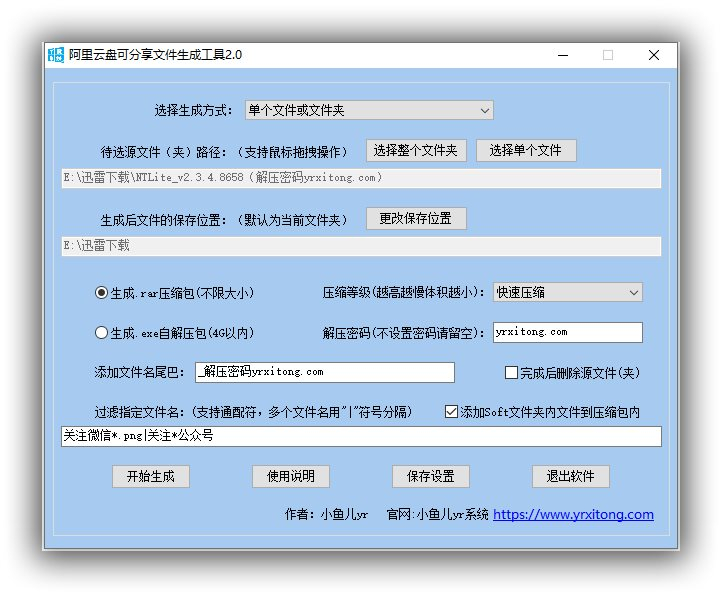Click the source file path field
Screen dimensions: 722x593
pos(361,178)
